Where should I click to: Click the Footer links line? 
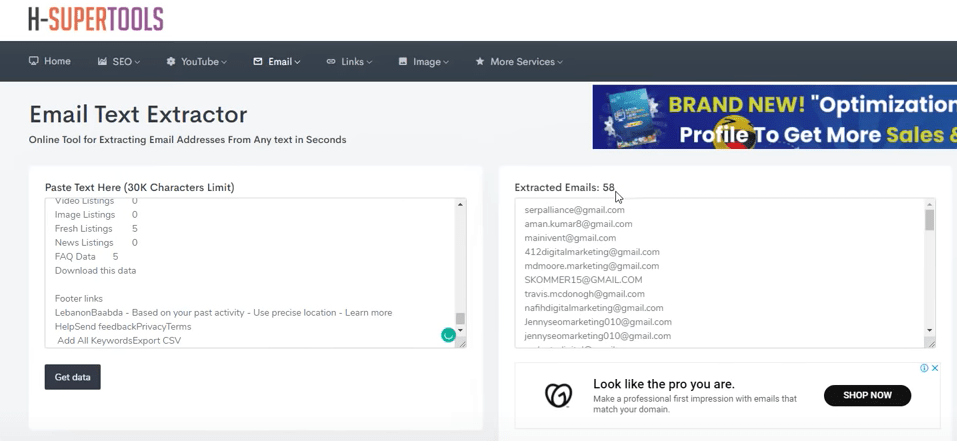tap(79, 299)
